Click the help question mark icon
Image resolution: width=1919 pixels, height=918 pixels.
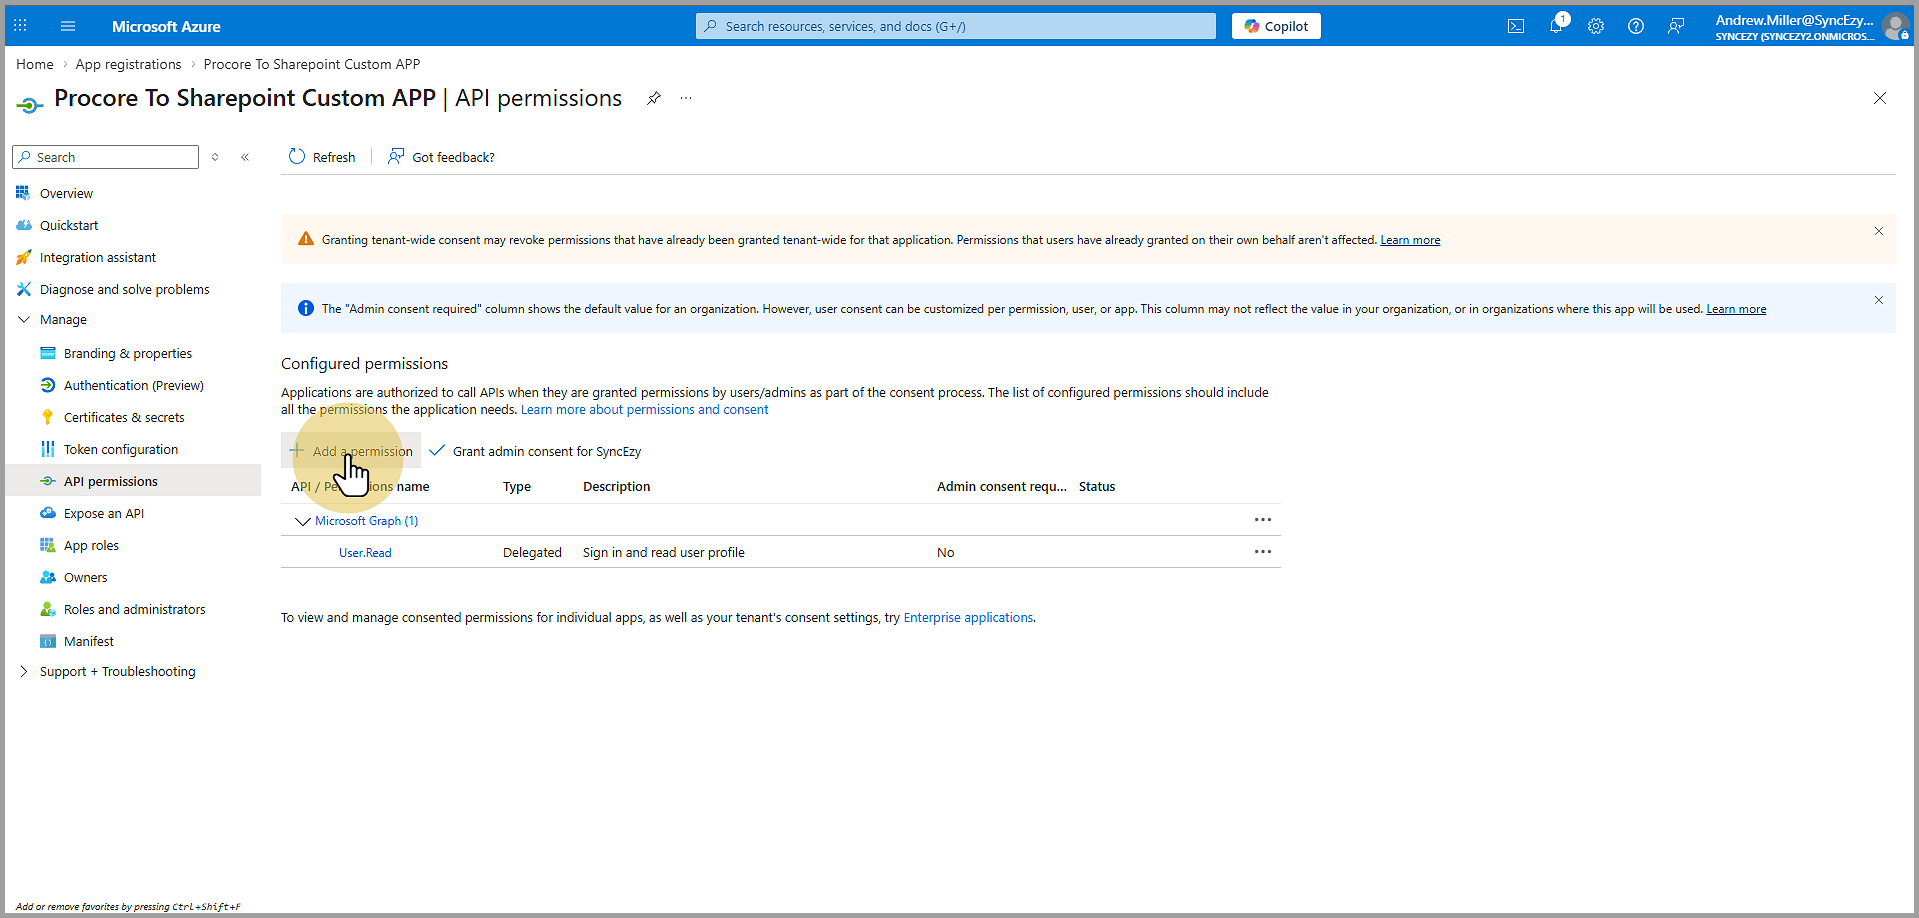pos(1636,26)
